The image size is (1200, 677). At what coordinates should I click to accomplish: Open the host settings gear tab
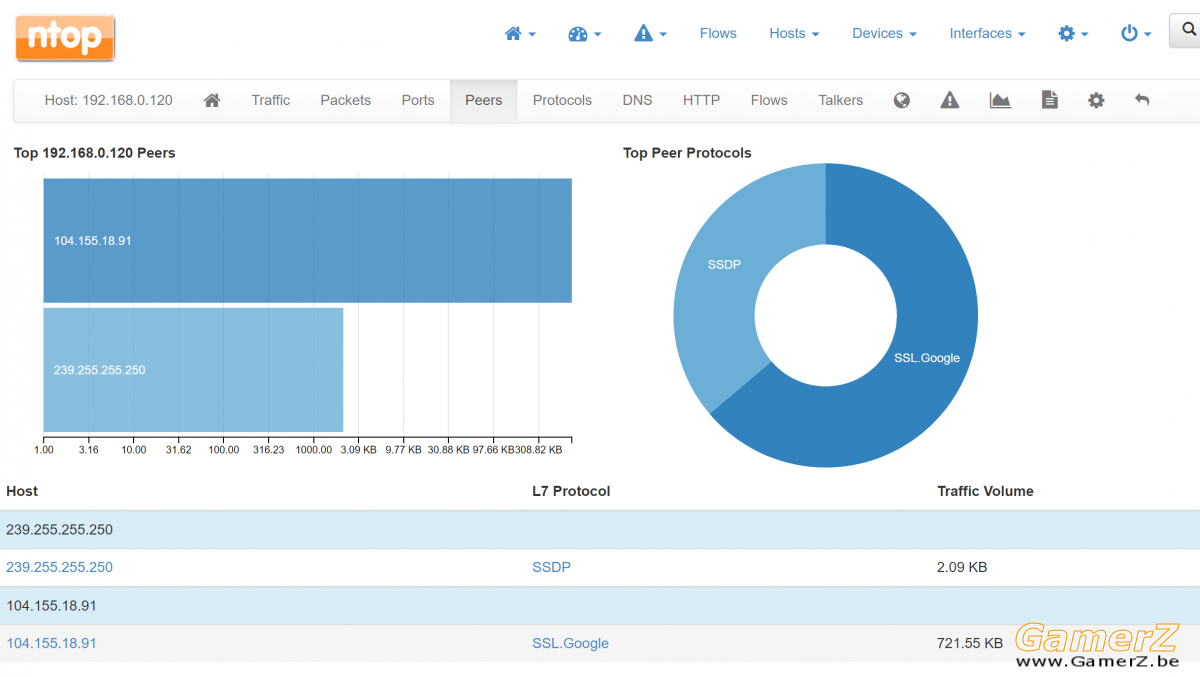pos(1096,100)
